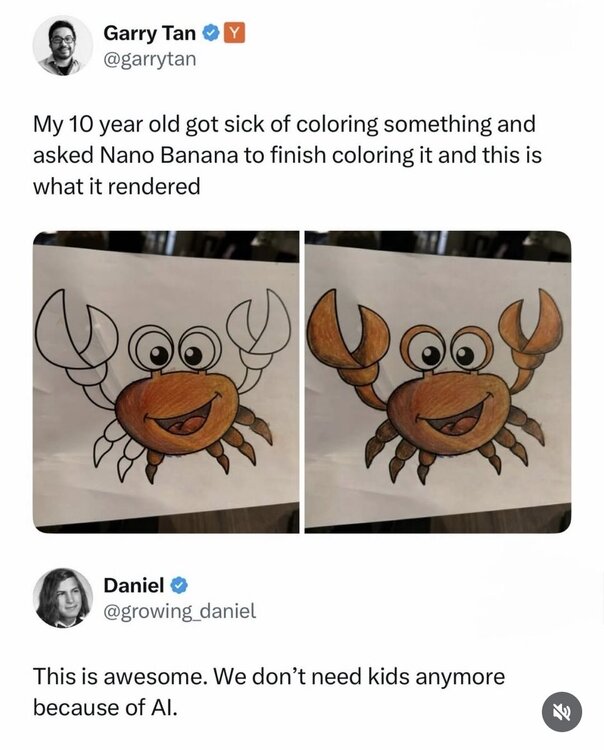
Task: Open the @garrytan handle link
Action: (150, 59)
